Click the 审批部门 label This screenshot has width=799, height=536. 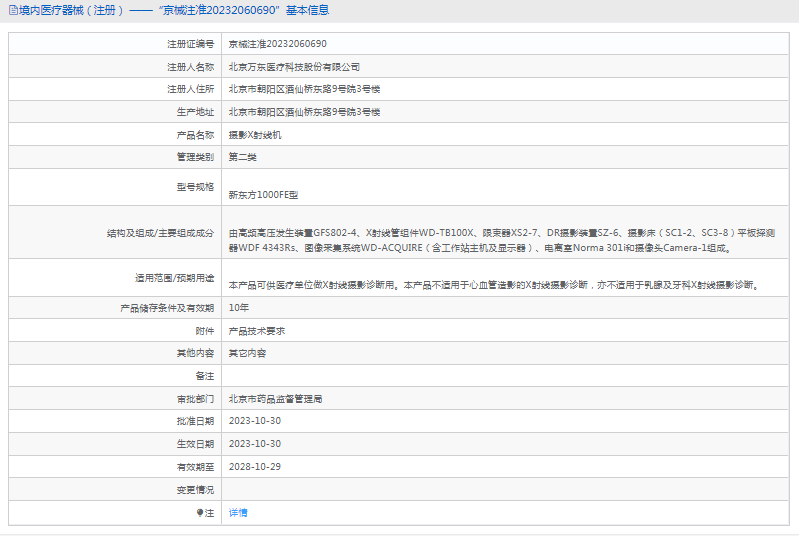pos(195,399)
